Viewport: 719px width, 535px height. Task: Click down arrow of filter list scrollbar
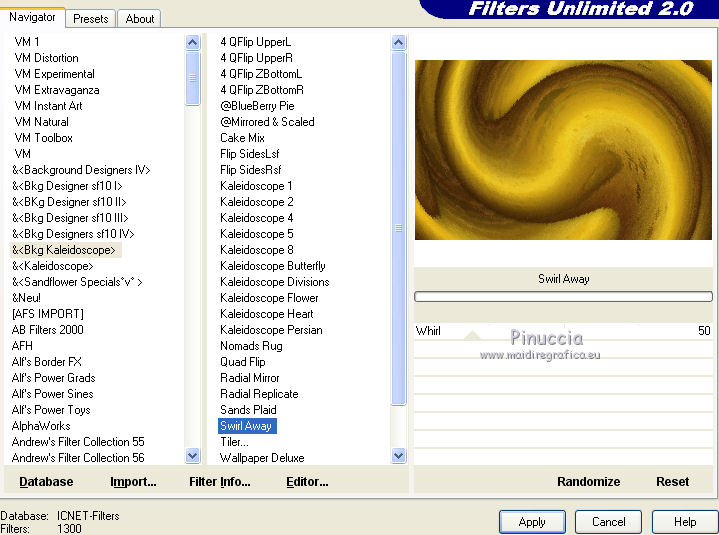pyautogui.click(x=398, y=456)
